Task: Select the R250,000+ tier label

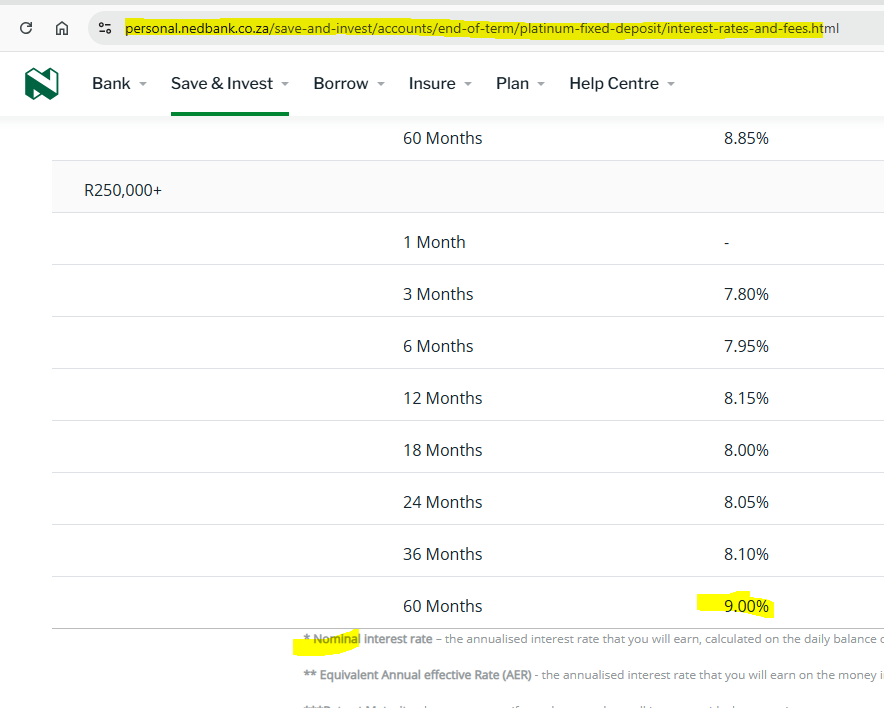Action: click(123, 191)
